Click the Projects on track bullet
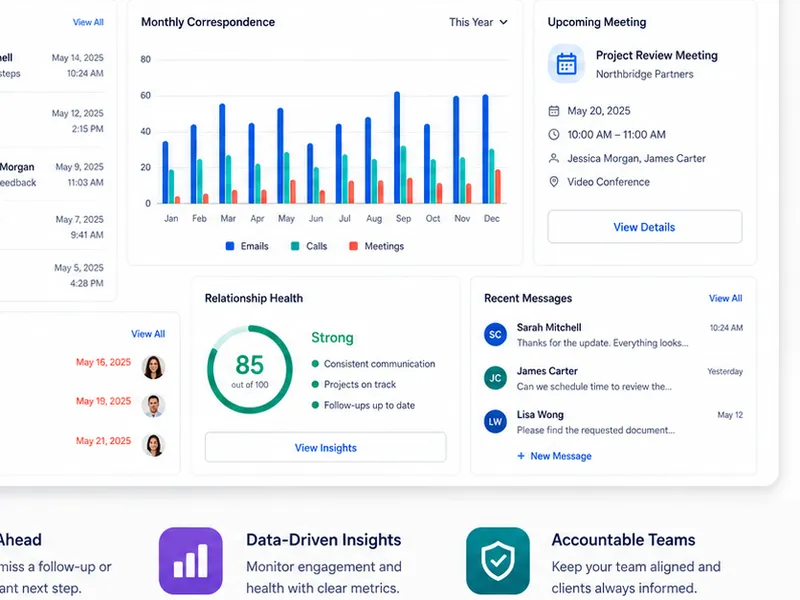This screenshot has height=600, width=800. 354,384
